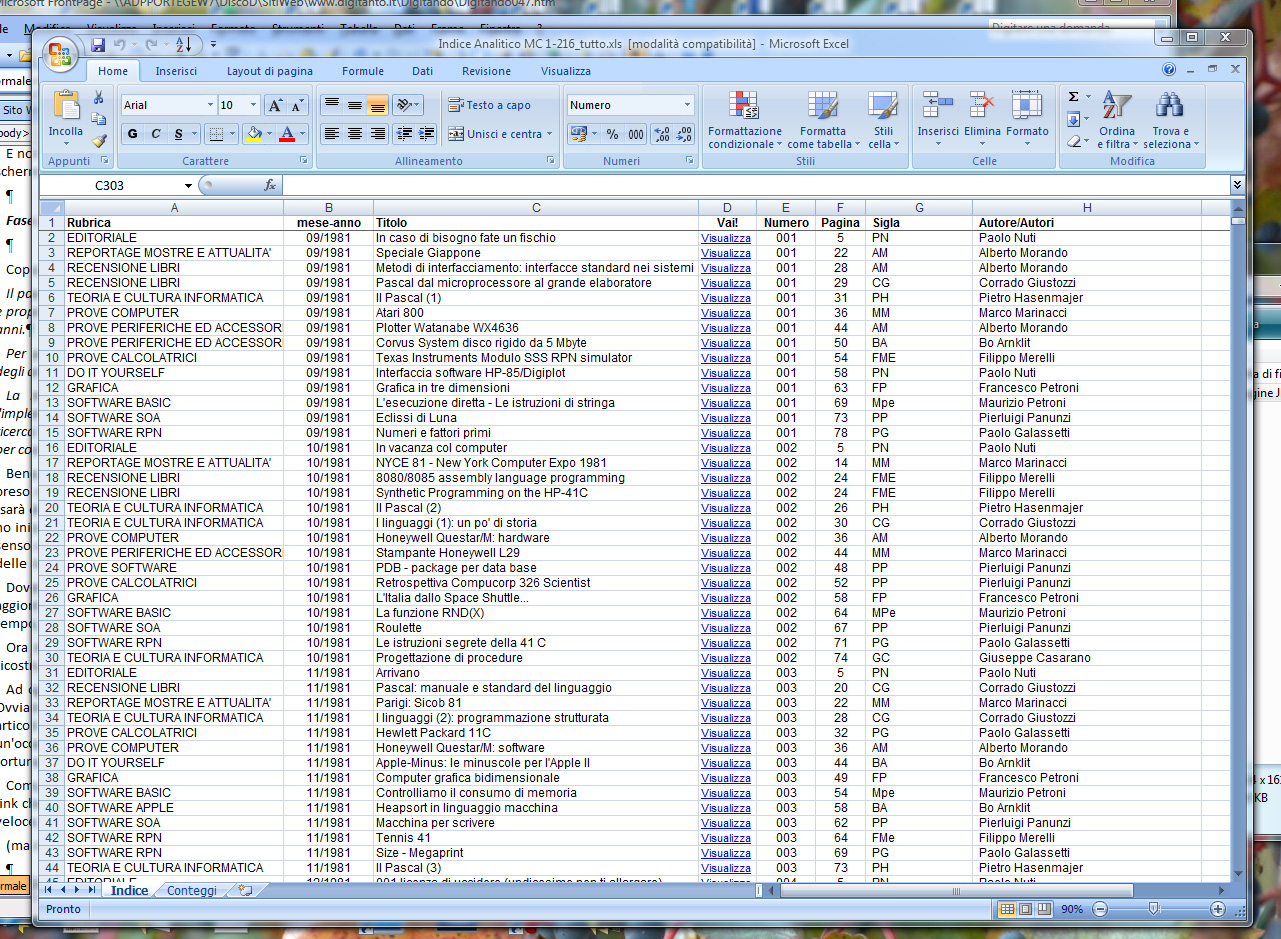Click Visualizza link for EDITORIALE row 2
Viewport: 1281px width, 939px height.
pyautogui.click(x=726, y=238)
